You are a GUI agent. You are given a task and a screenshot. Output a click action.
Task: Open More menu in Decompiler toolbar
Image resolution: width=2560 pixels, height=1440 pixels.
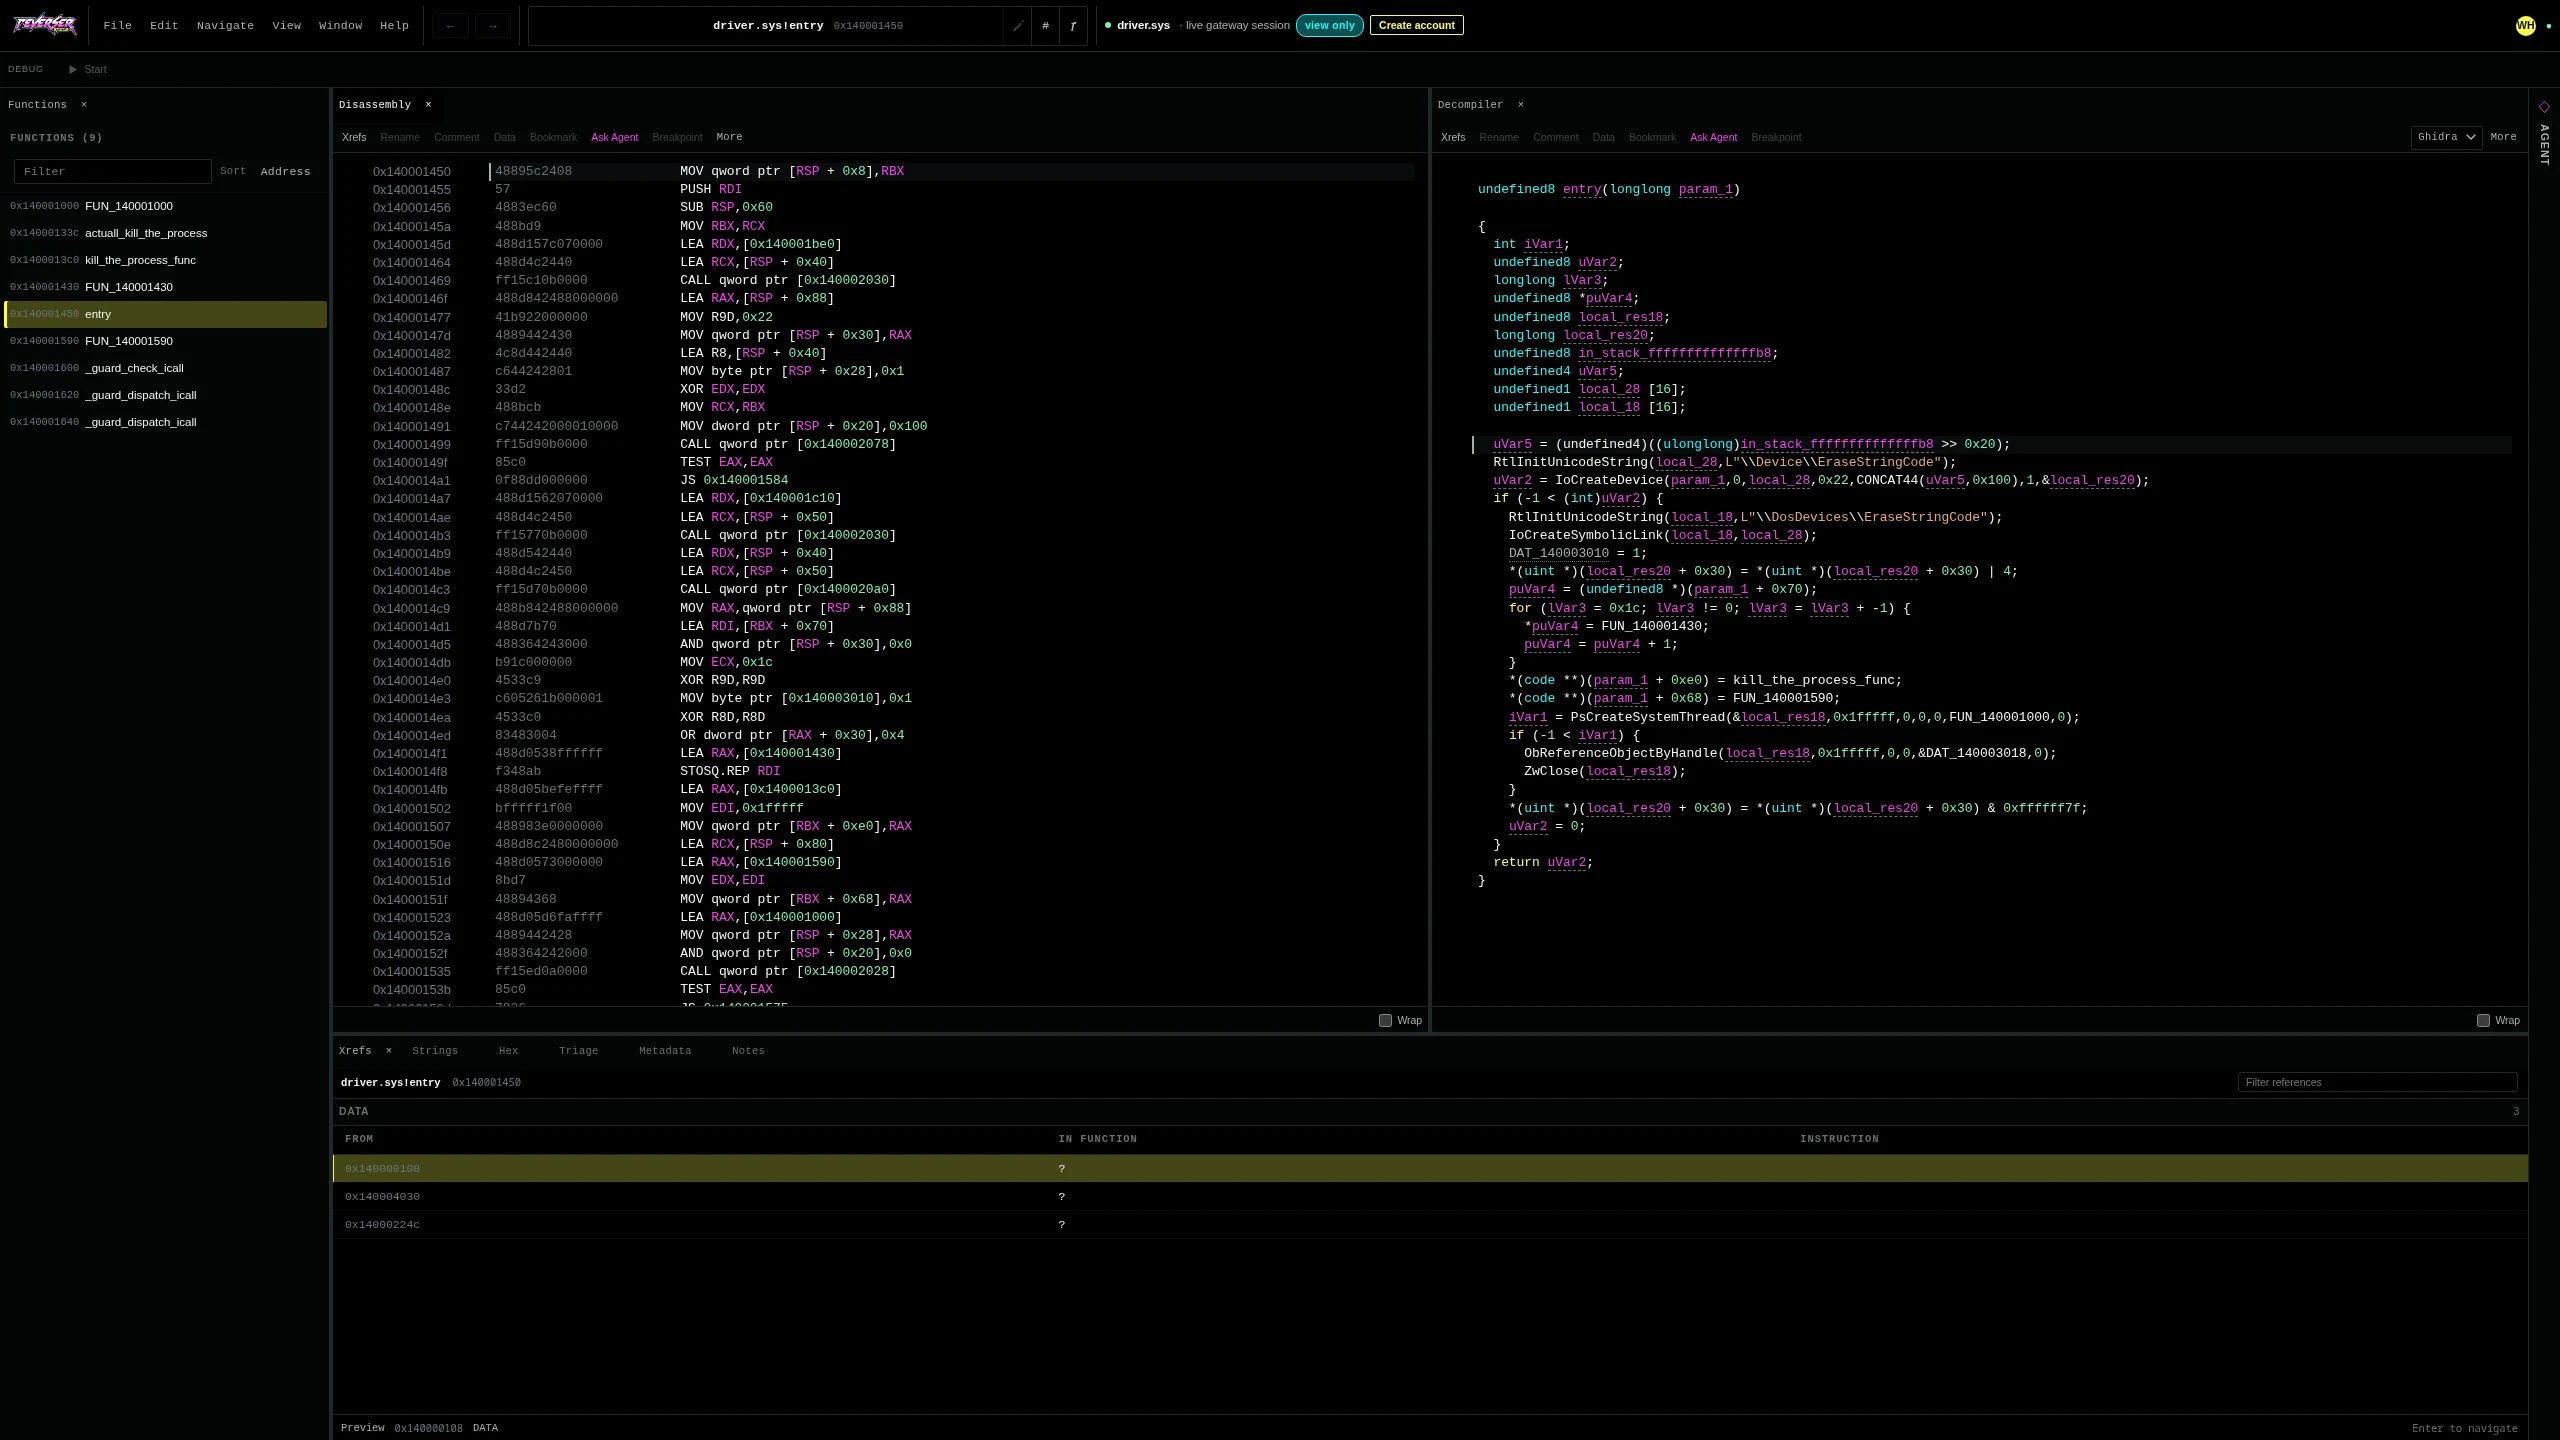tap(2503, 137)
